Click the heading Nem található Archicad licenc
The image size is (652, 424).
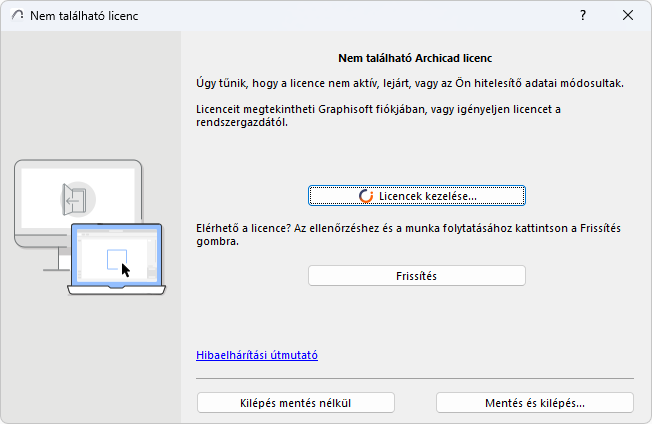pos(416,59)
